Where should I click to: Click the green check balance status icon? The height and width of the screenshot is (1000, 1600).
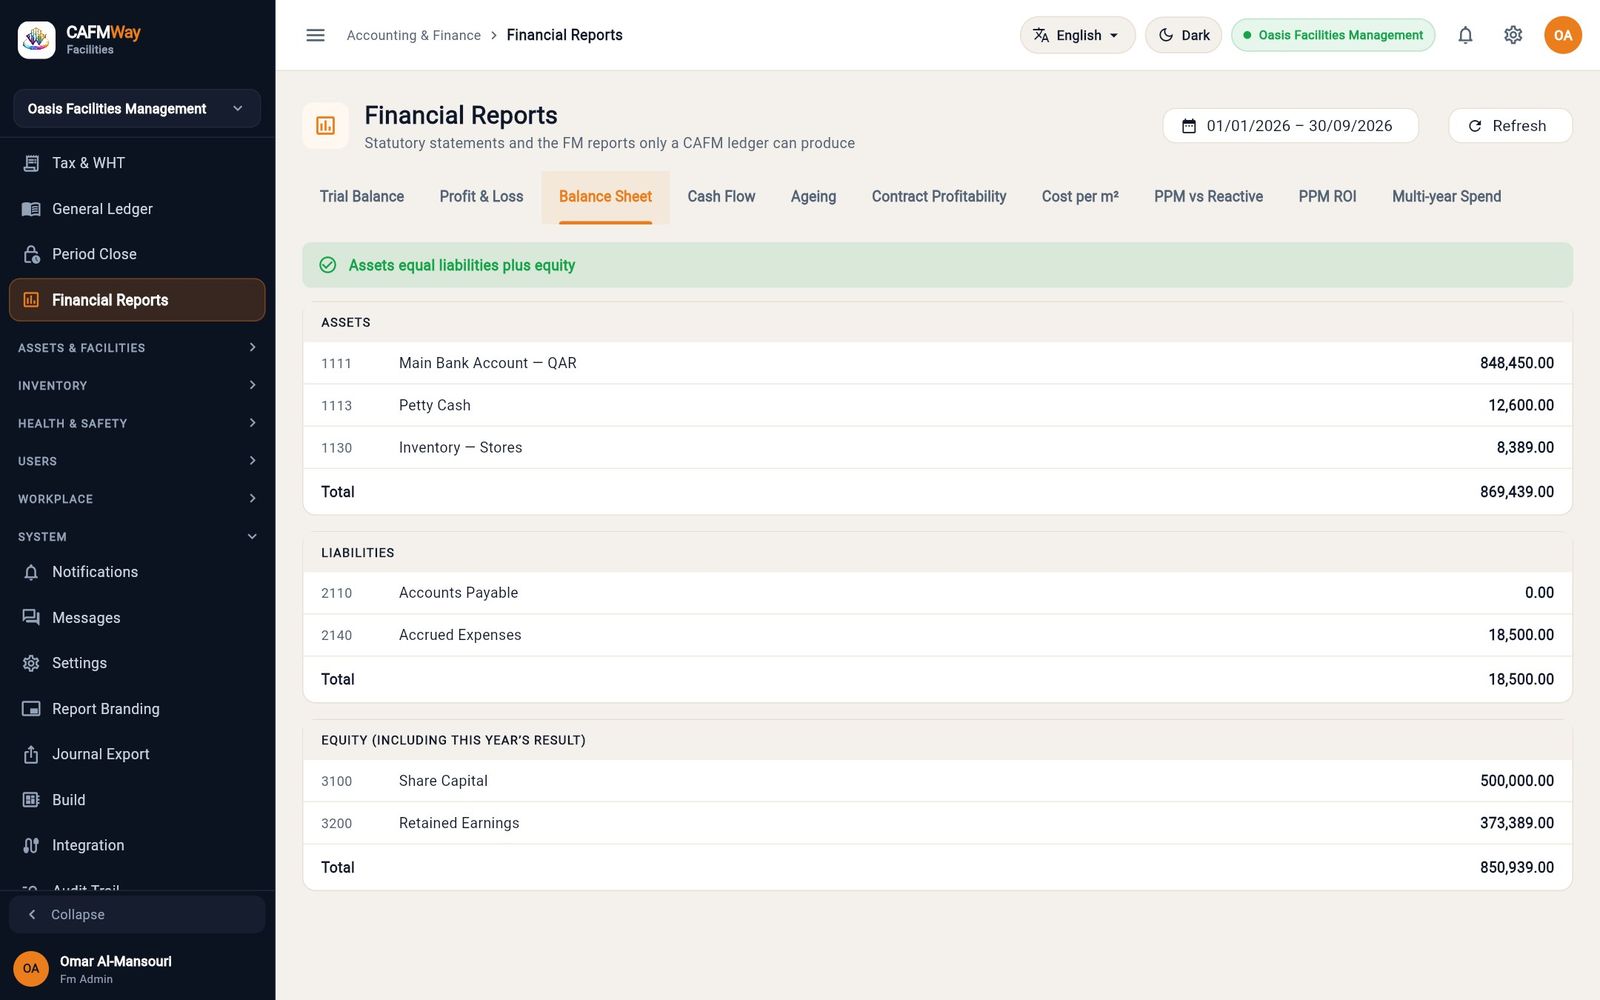(327, 265)
